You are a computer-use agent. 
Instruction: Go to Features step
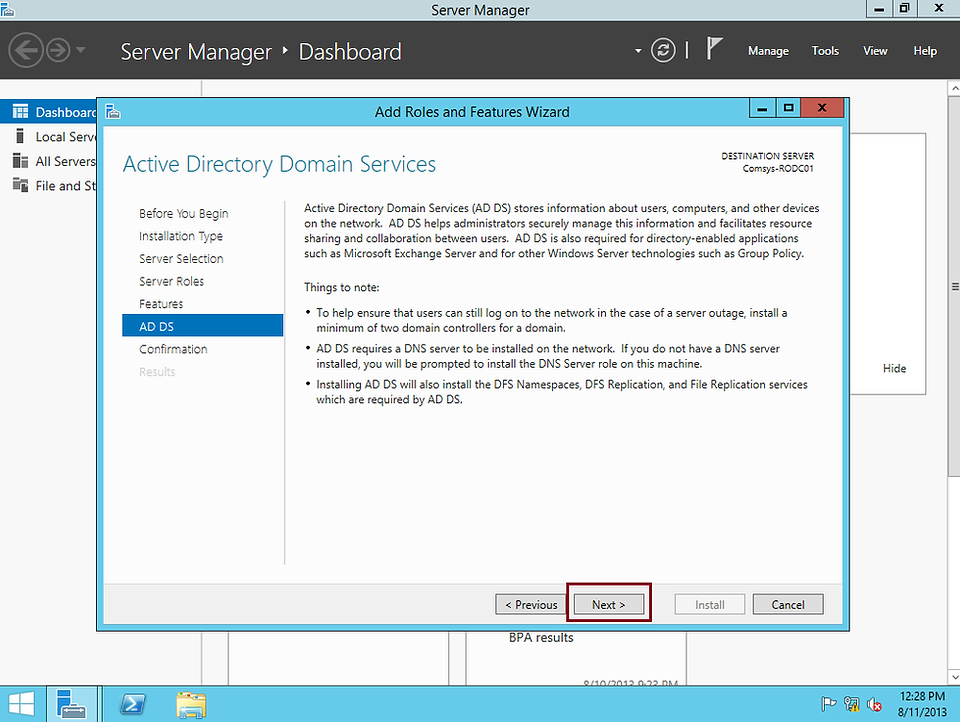pos(160,304)
